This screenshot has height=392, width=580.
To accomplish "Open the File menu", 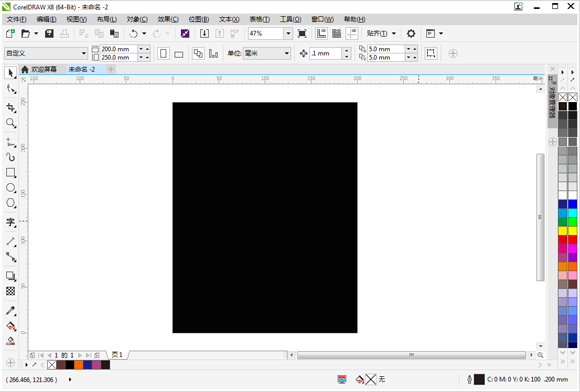I will (17, 19).
